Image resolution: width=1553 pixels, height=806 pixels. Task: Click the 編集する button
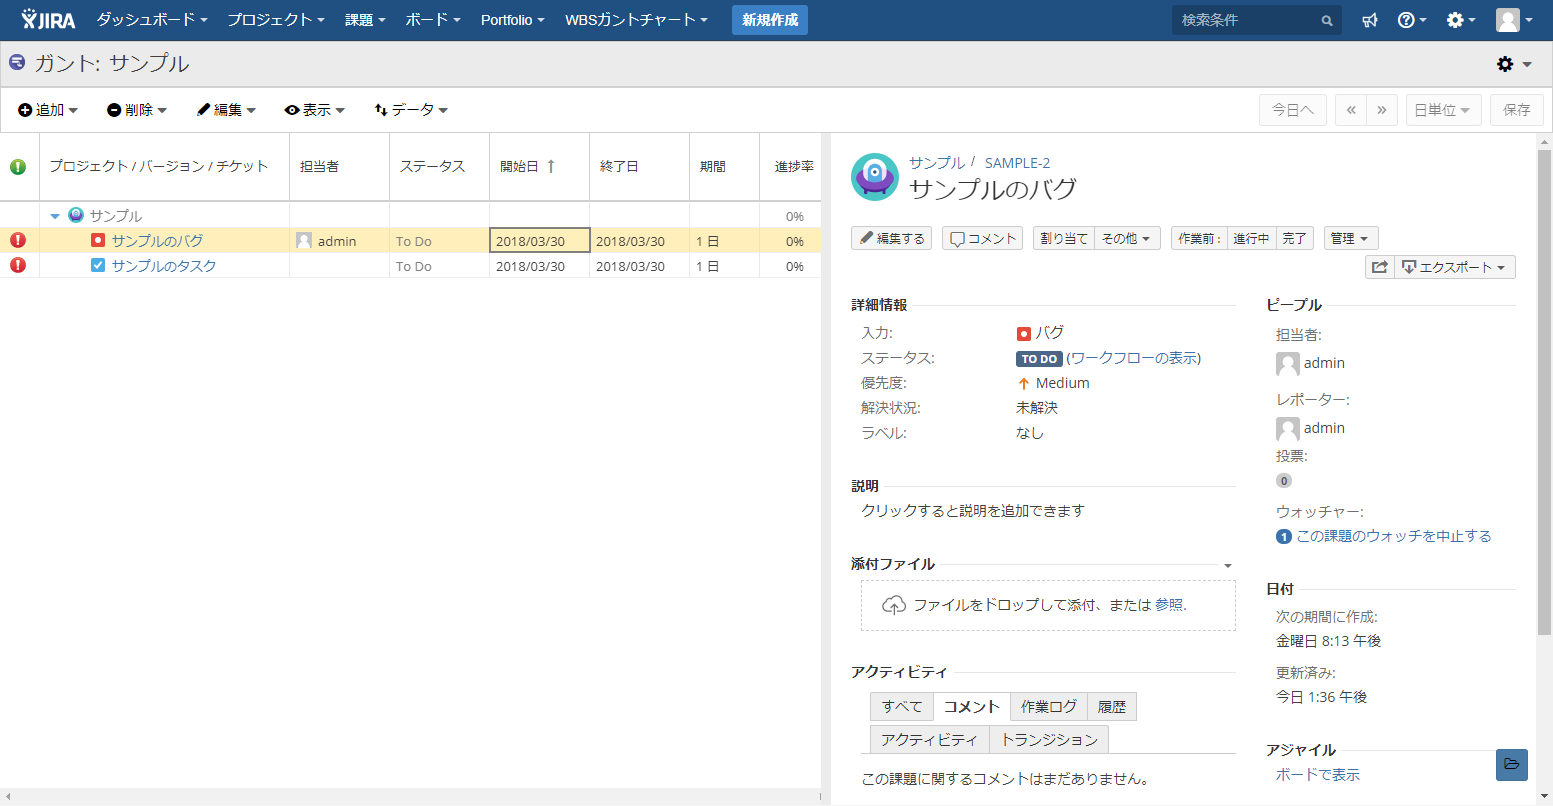(892, 238)
